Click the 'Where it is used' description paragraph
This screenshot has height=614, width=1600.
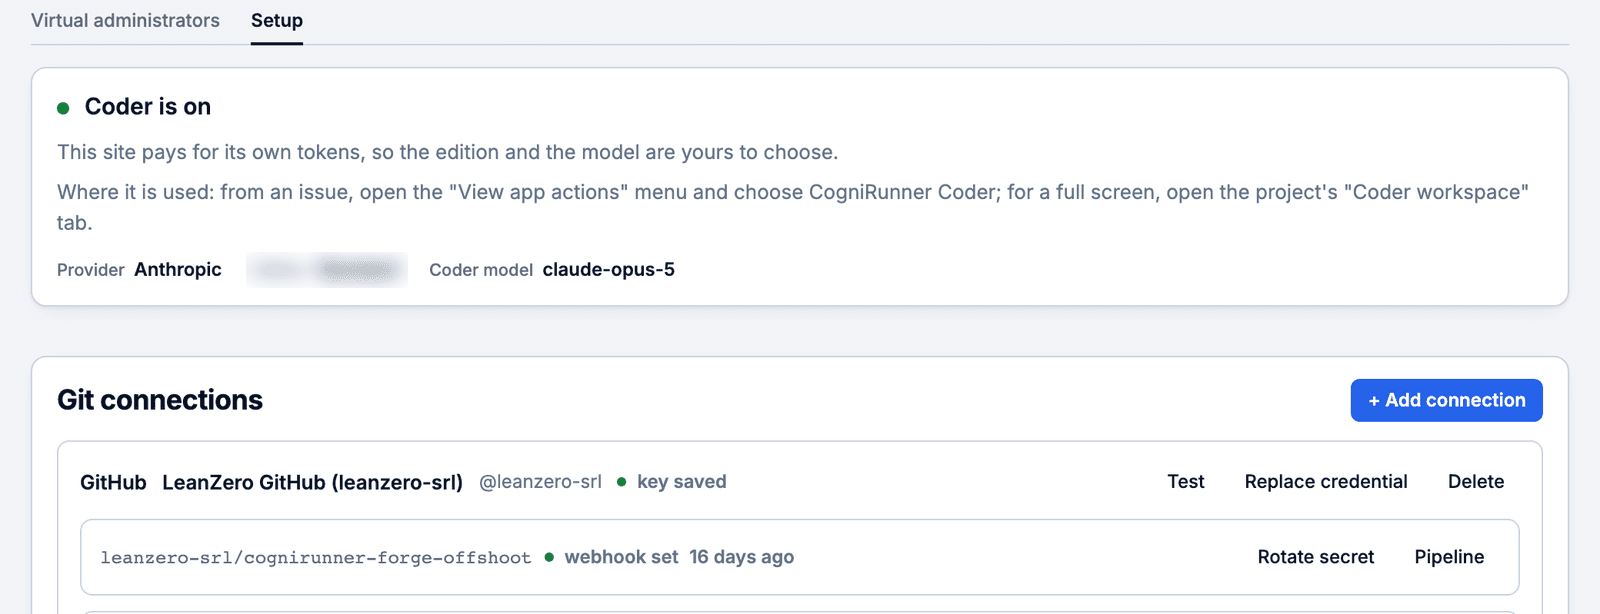[793, 207]
